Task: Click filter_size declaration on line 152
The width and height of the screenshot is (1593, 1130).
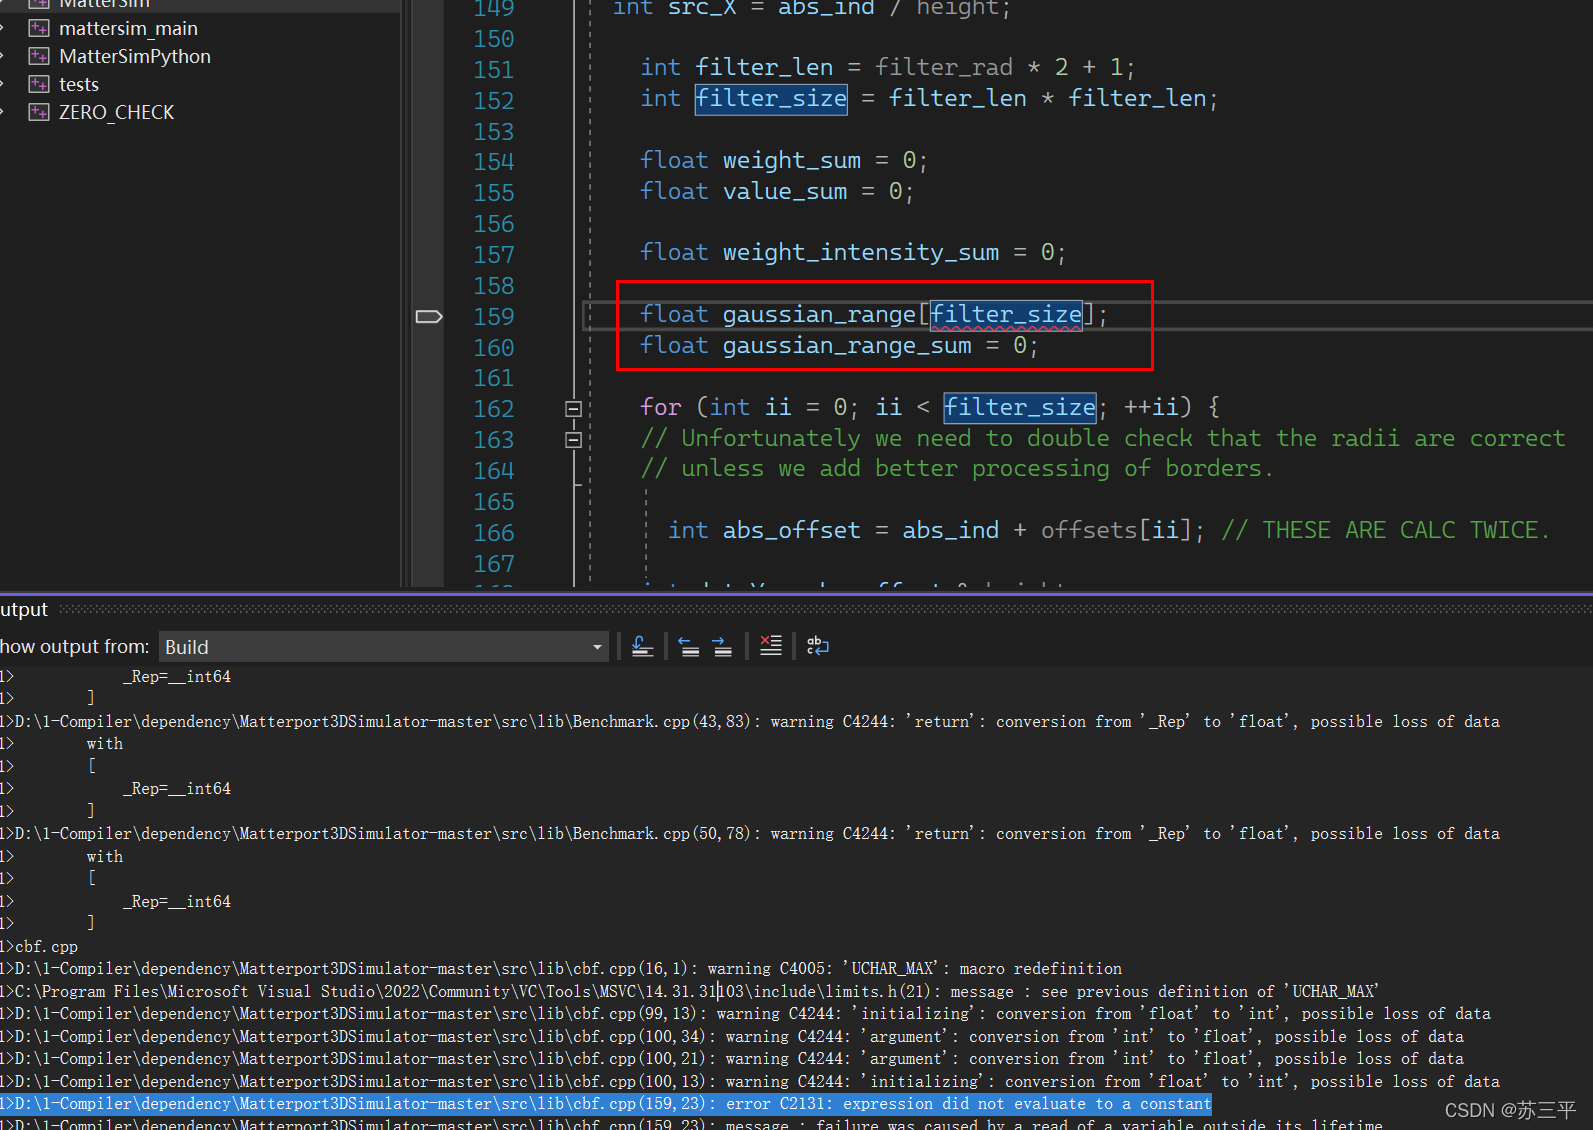Action: (x=771, y=99)
